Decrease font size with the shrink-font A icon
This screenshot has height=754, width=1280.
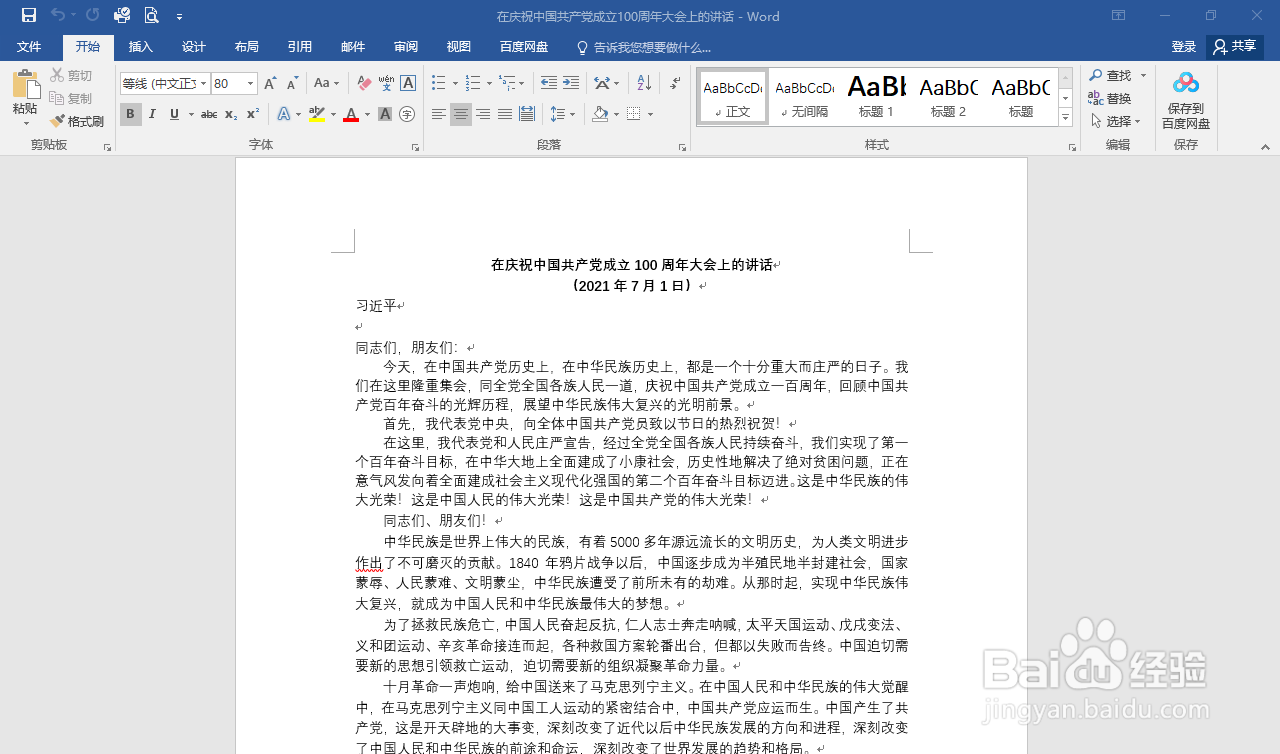[x=292, y=83]
